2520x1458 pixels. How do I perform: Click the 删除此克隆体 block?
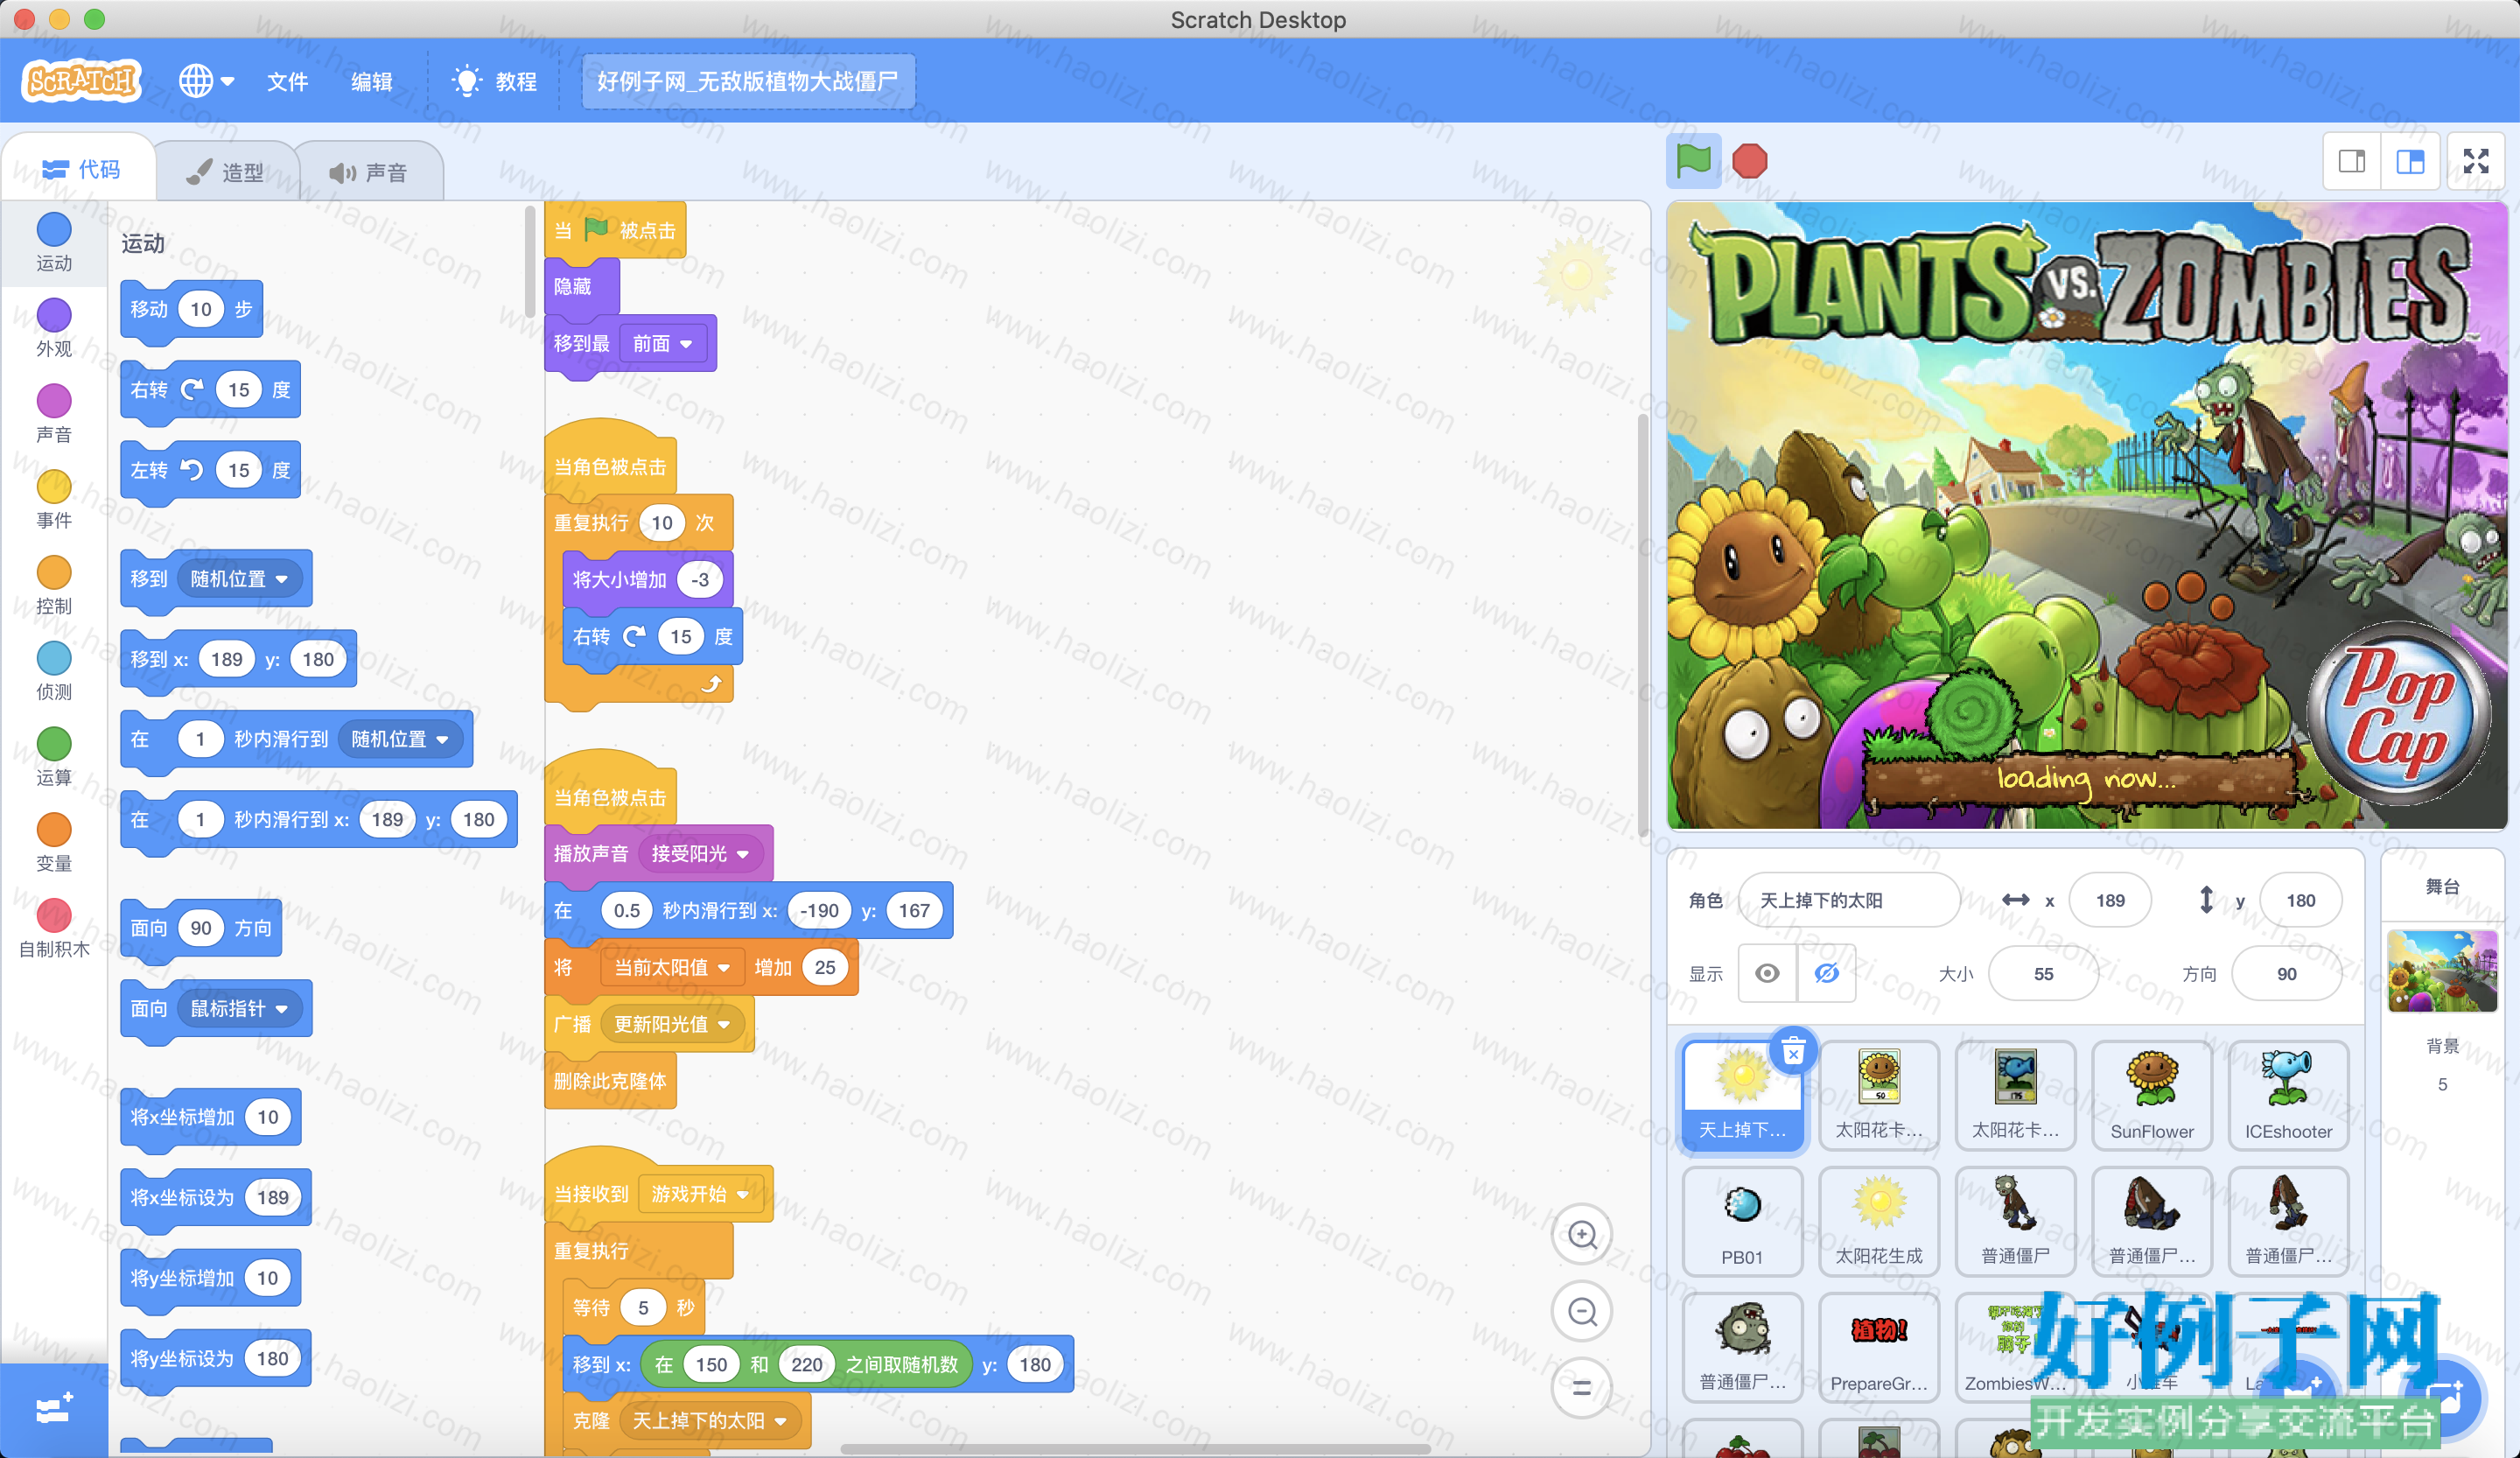click(x=610, y=1081)
